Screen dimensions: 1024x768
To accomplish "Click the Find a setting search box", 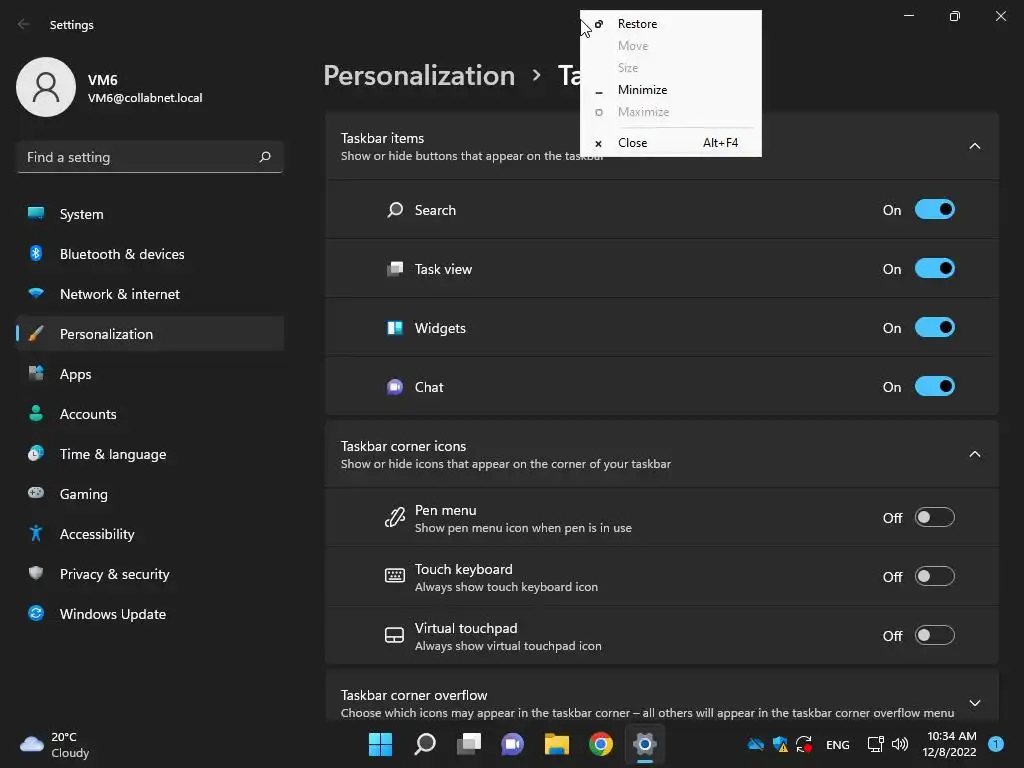I will tap(150, 157).
